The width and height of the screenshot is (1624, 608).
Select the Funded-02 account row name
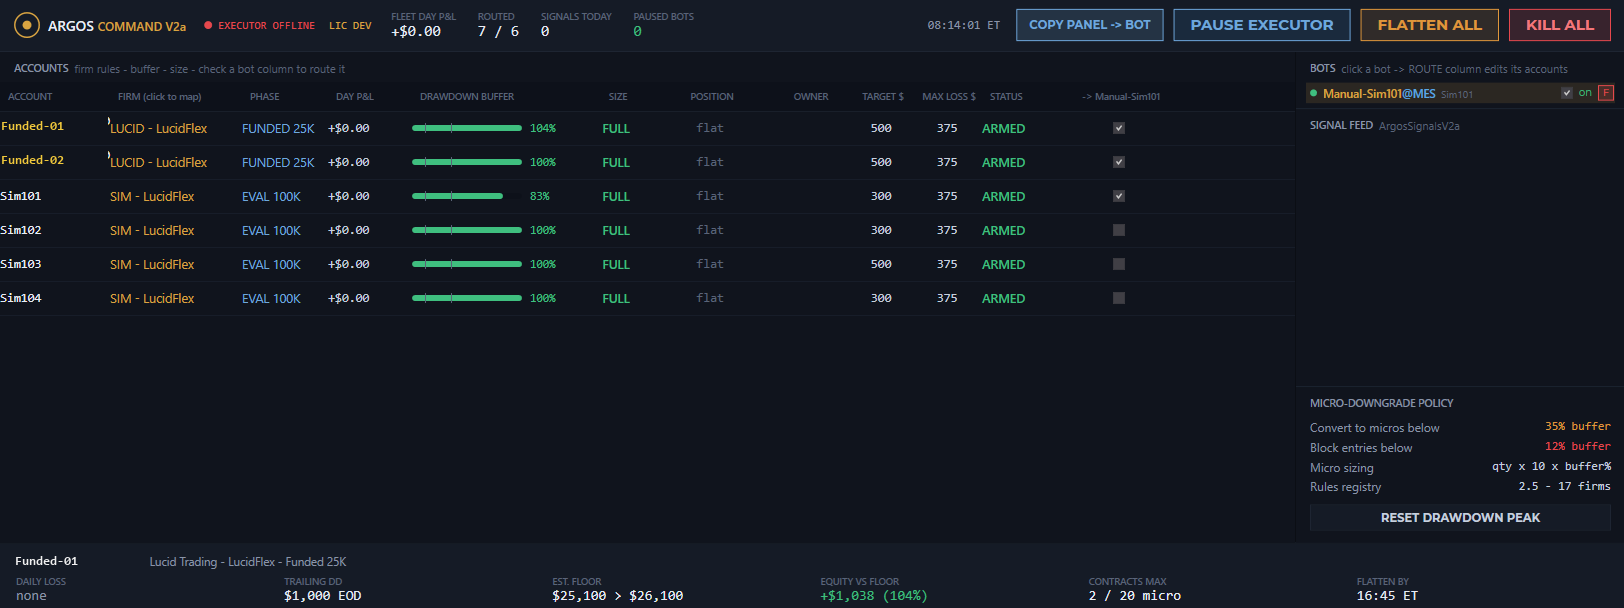click(32, 160)
